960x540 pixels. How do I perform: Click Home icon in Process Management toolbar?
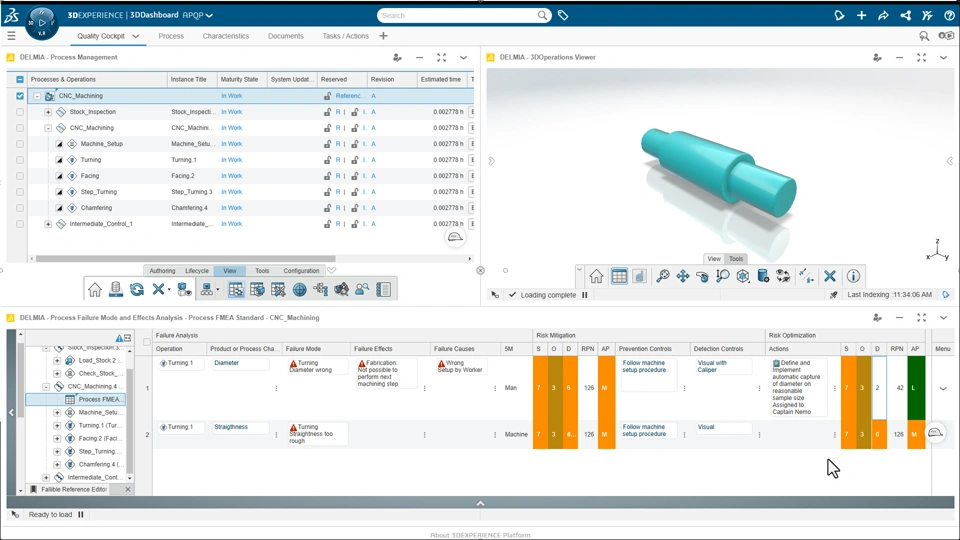pyautogui.click(x=94, y=290)
